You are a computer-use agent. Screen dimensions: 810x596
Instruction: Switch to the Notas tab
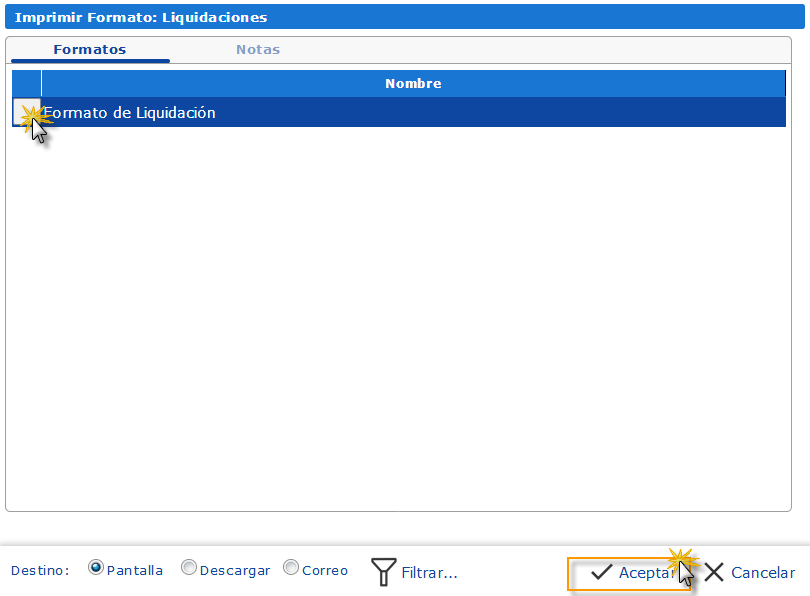pyautogui.click(x=257, y=48)
